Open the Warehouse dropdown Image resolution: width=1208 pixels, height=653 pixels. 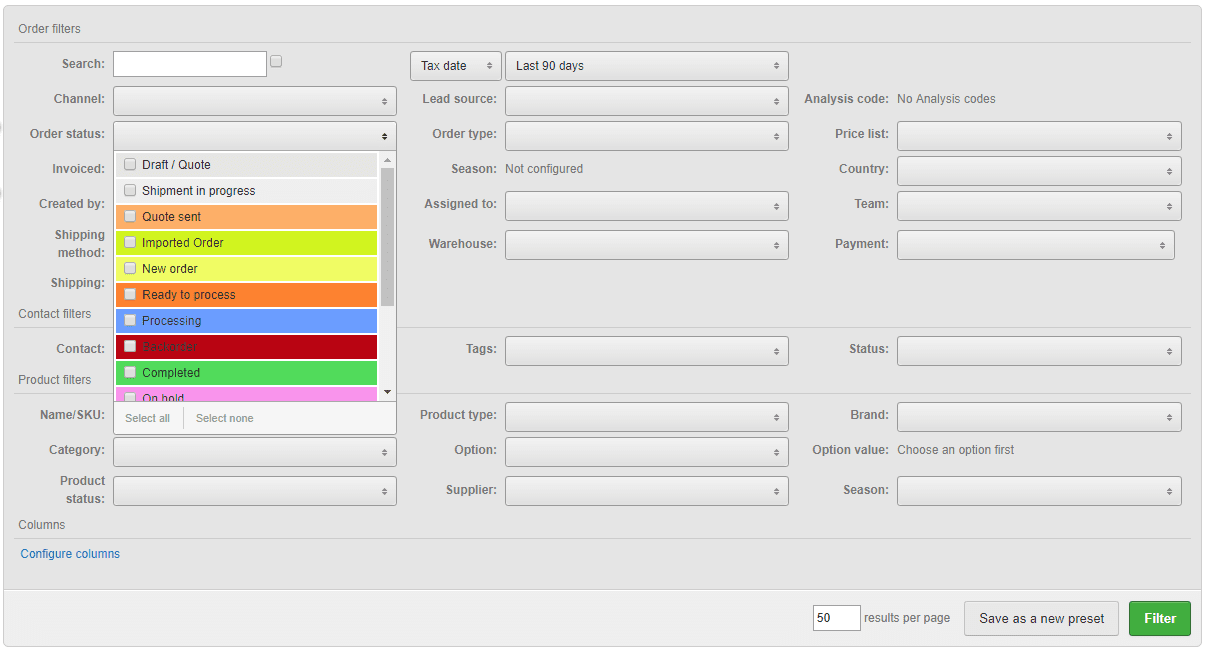pyautogui.click(x=646, y=245)
